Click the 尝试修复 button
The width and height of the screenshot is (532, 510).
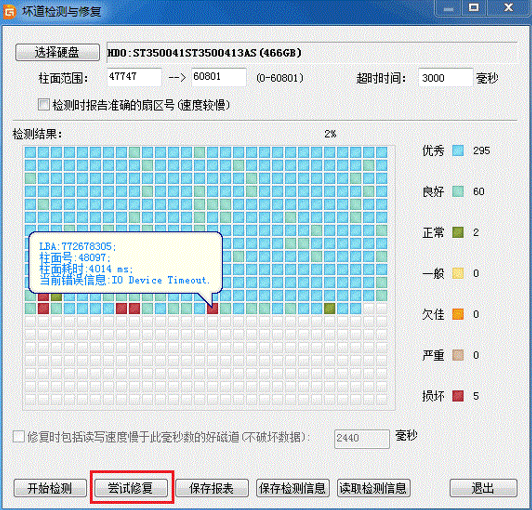131,488
